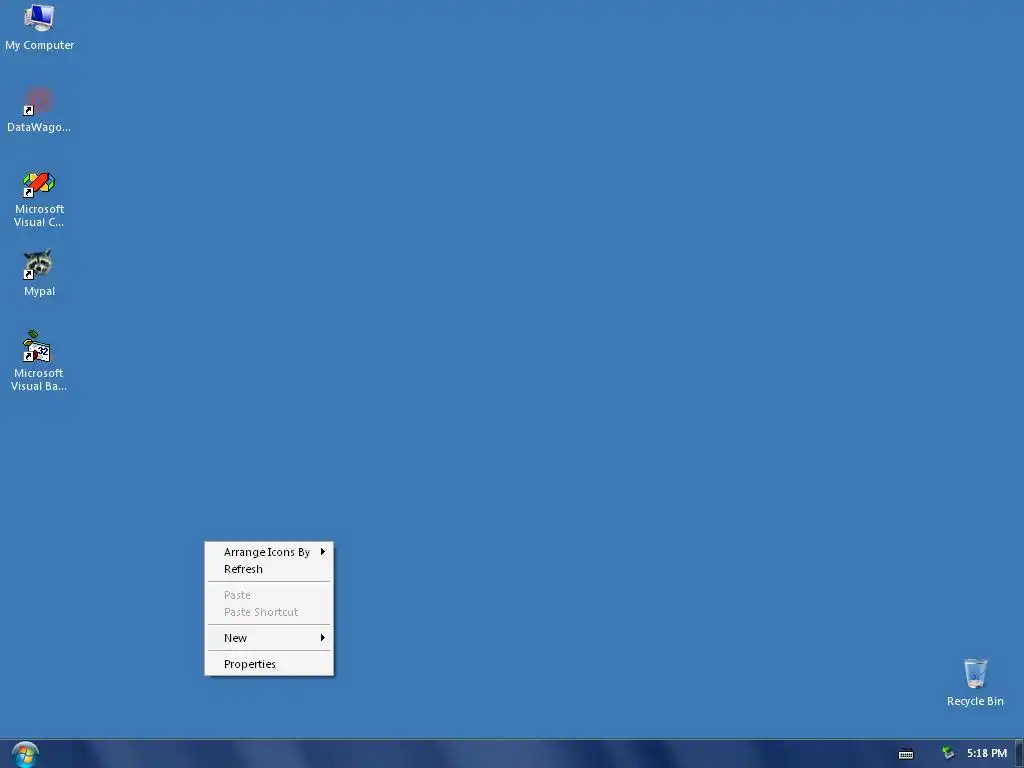Click the Show Desktop strip at taskbar end
1024x768 pixels.
coord(1019,754)
